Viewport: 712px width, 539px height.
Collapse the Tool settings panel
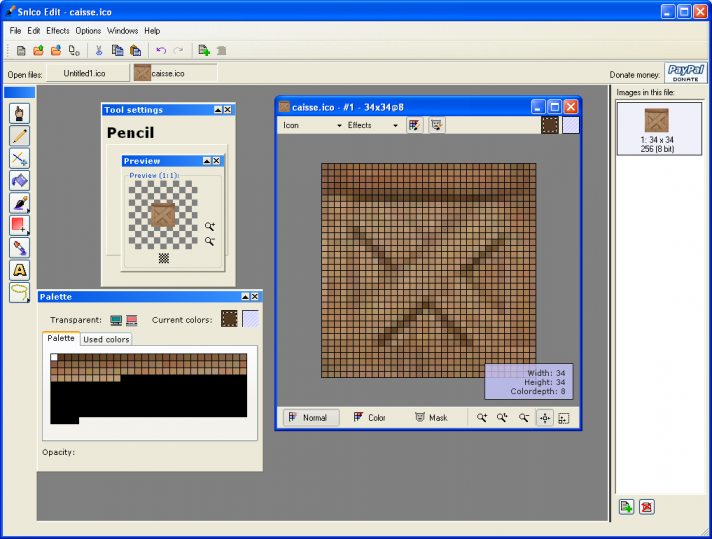[x=217, y=110]
